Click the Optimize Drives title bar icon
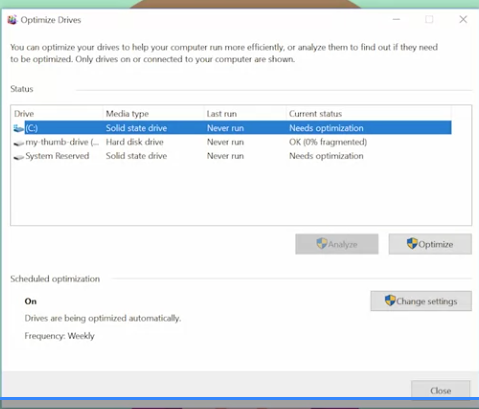 (12, 20)
